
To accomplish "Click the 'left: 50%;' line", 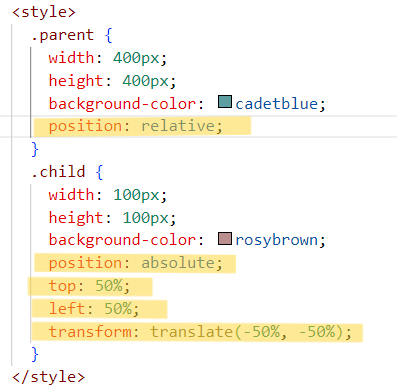I will 94,309.
